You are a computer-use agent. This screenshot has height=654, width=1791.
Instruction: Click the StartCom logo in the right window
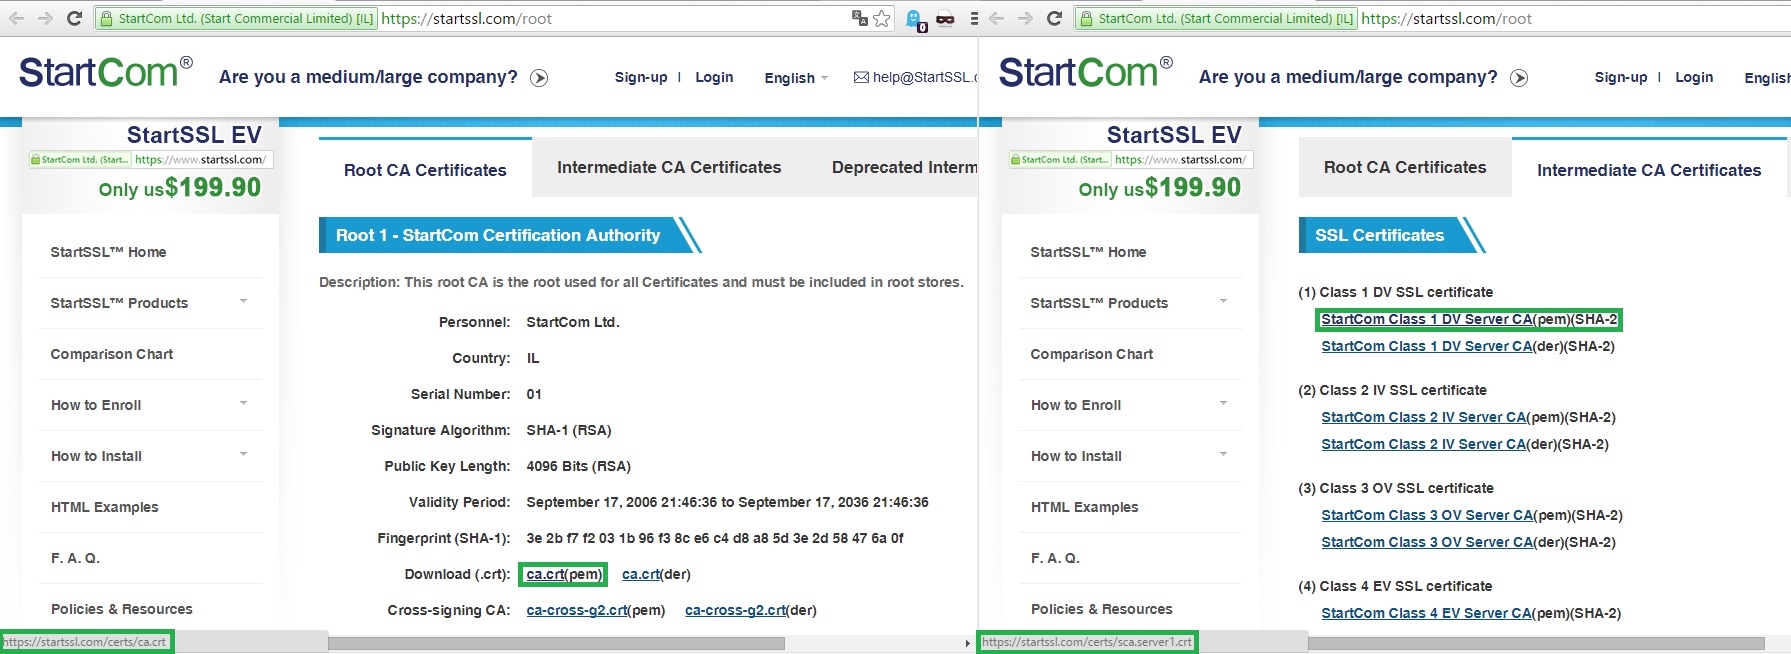1085,72
